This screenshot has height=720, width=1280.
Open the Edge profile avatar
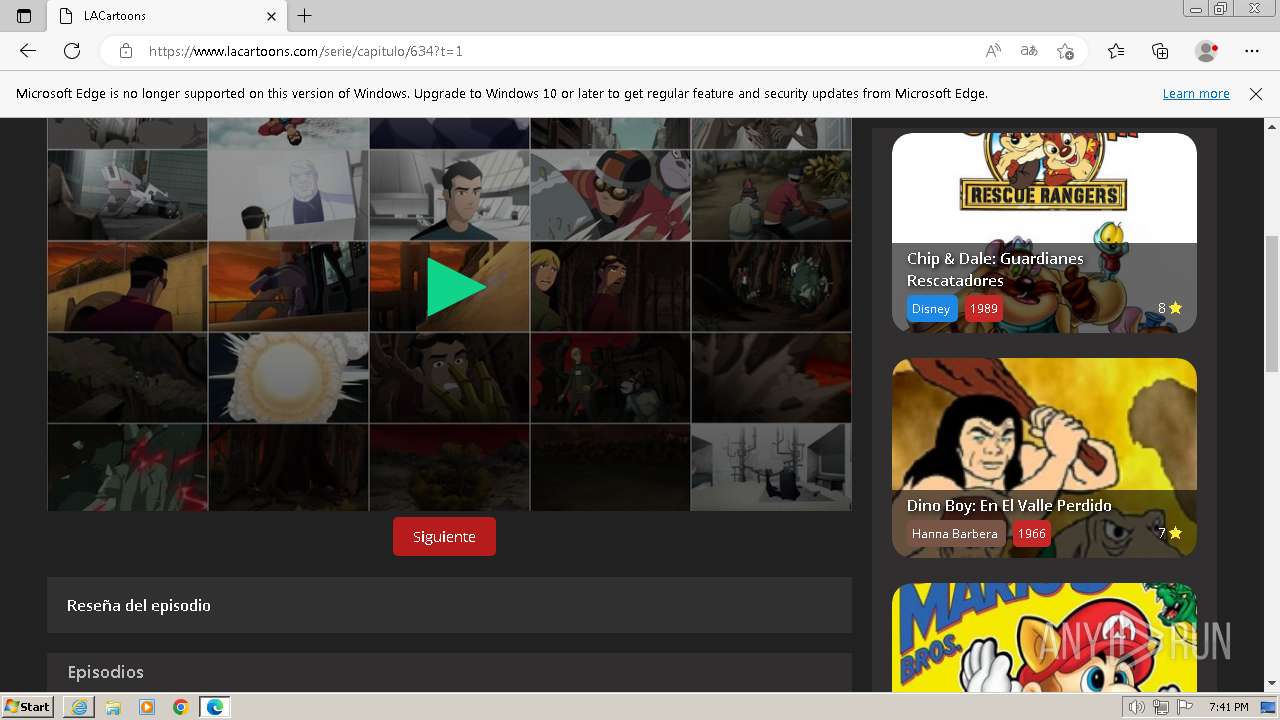click(x=1207, y=51)
